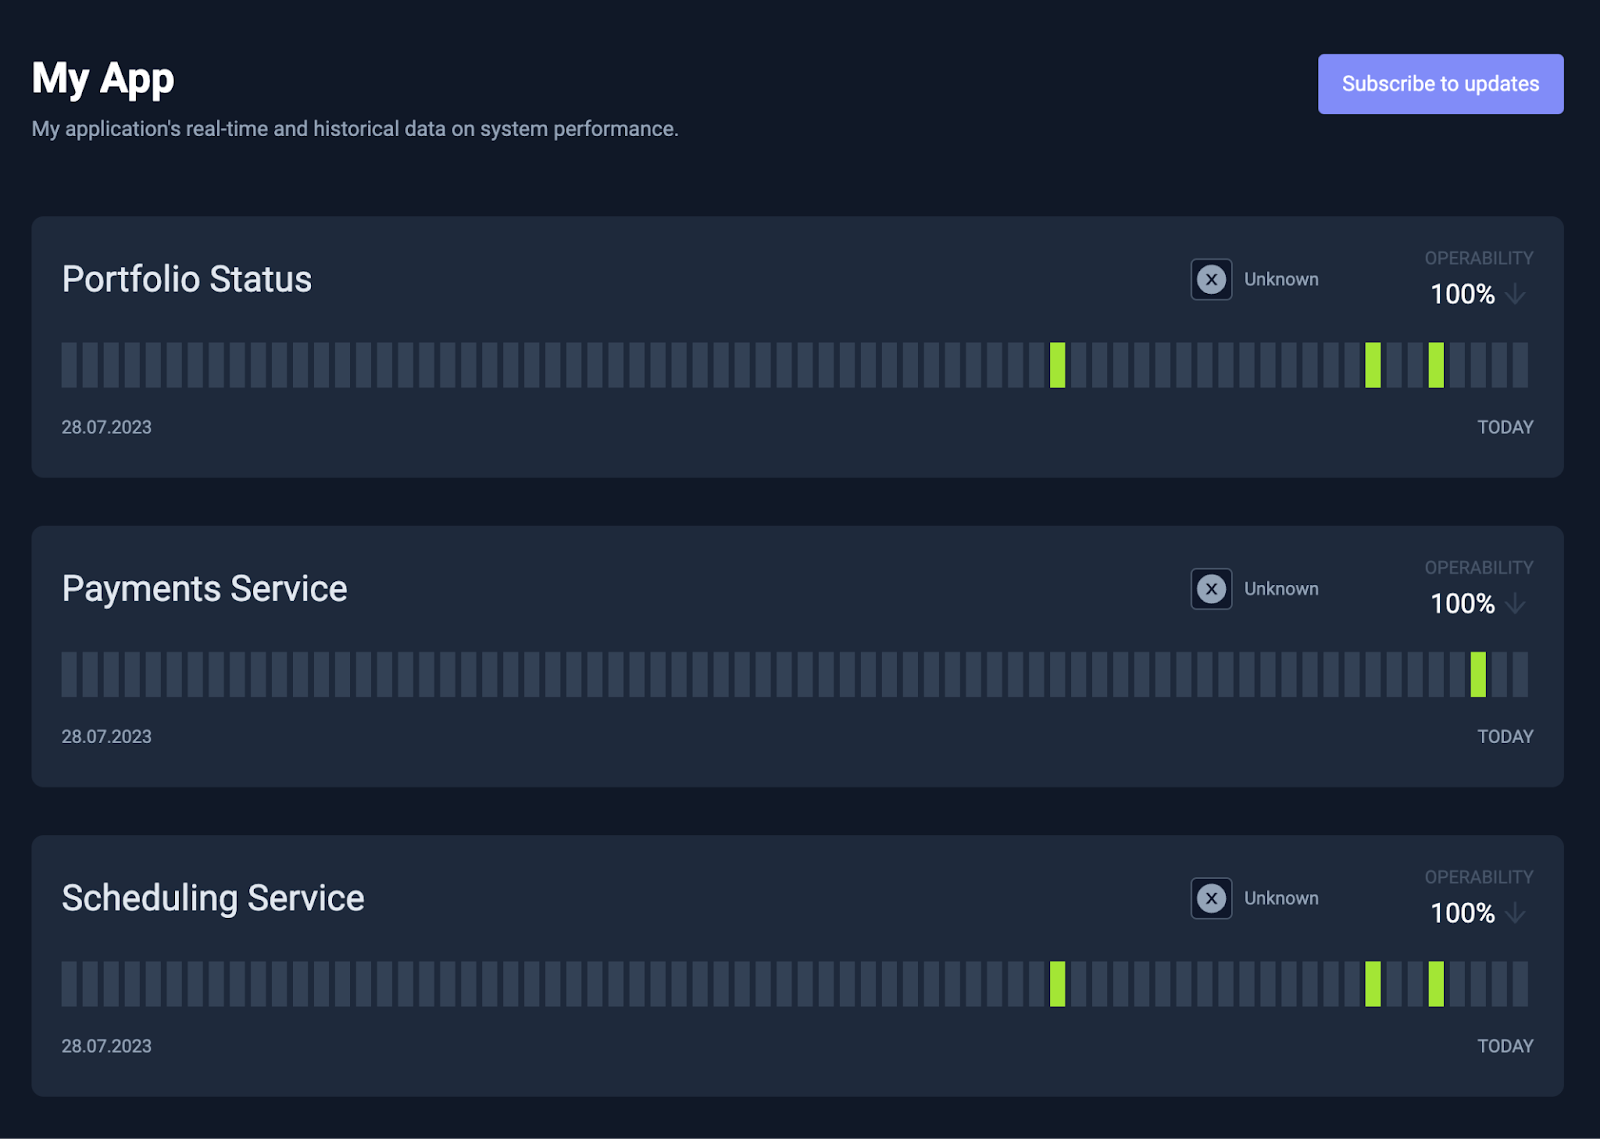This screenshot has height=1139, width=1600.
Task: Click the Unknown status icon for Scheduling Service
Action: click(x=1211, y=898)
